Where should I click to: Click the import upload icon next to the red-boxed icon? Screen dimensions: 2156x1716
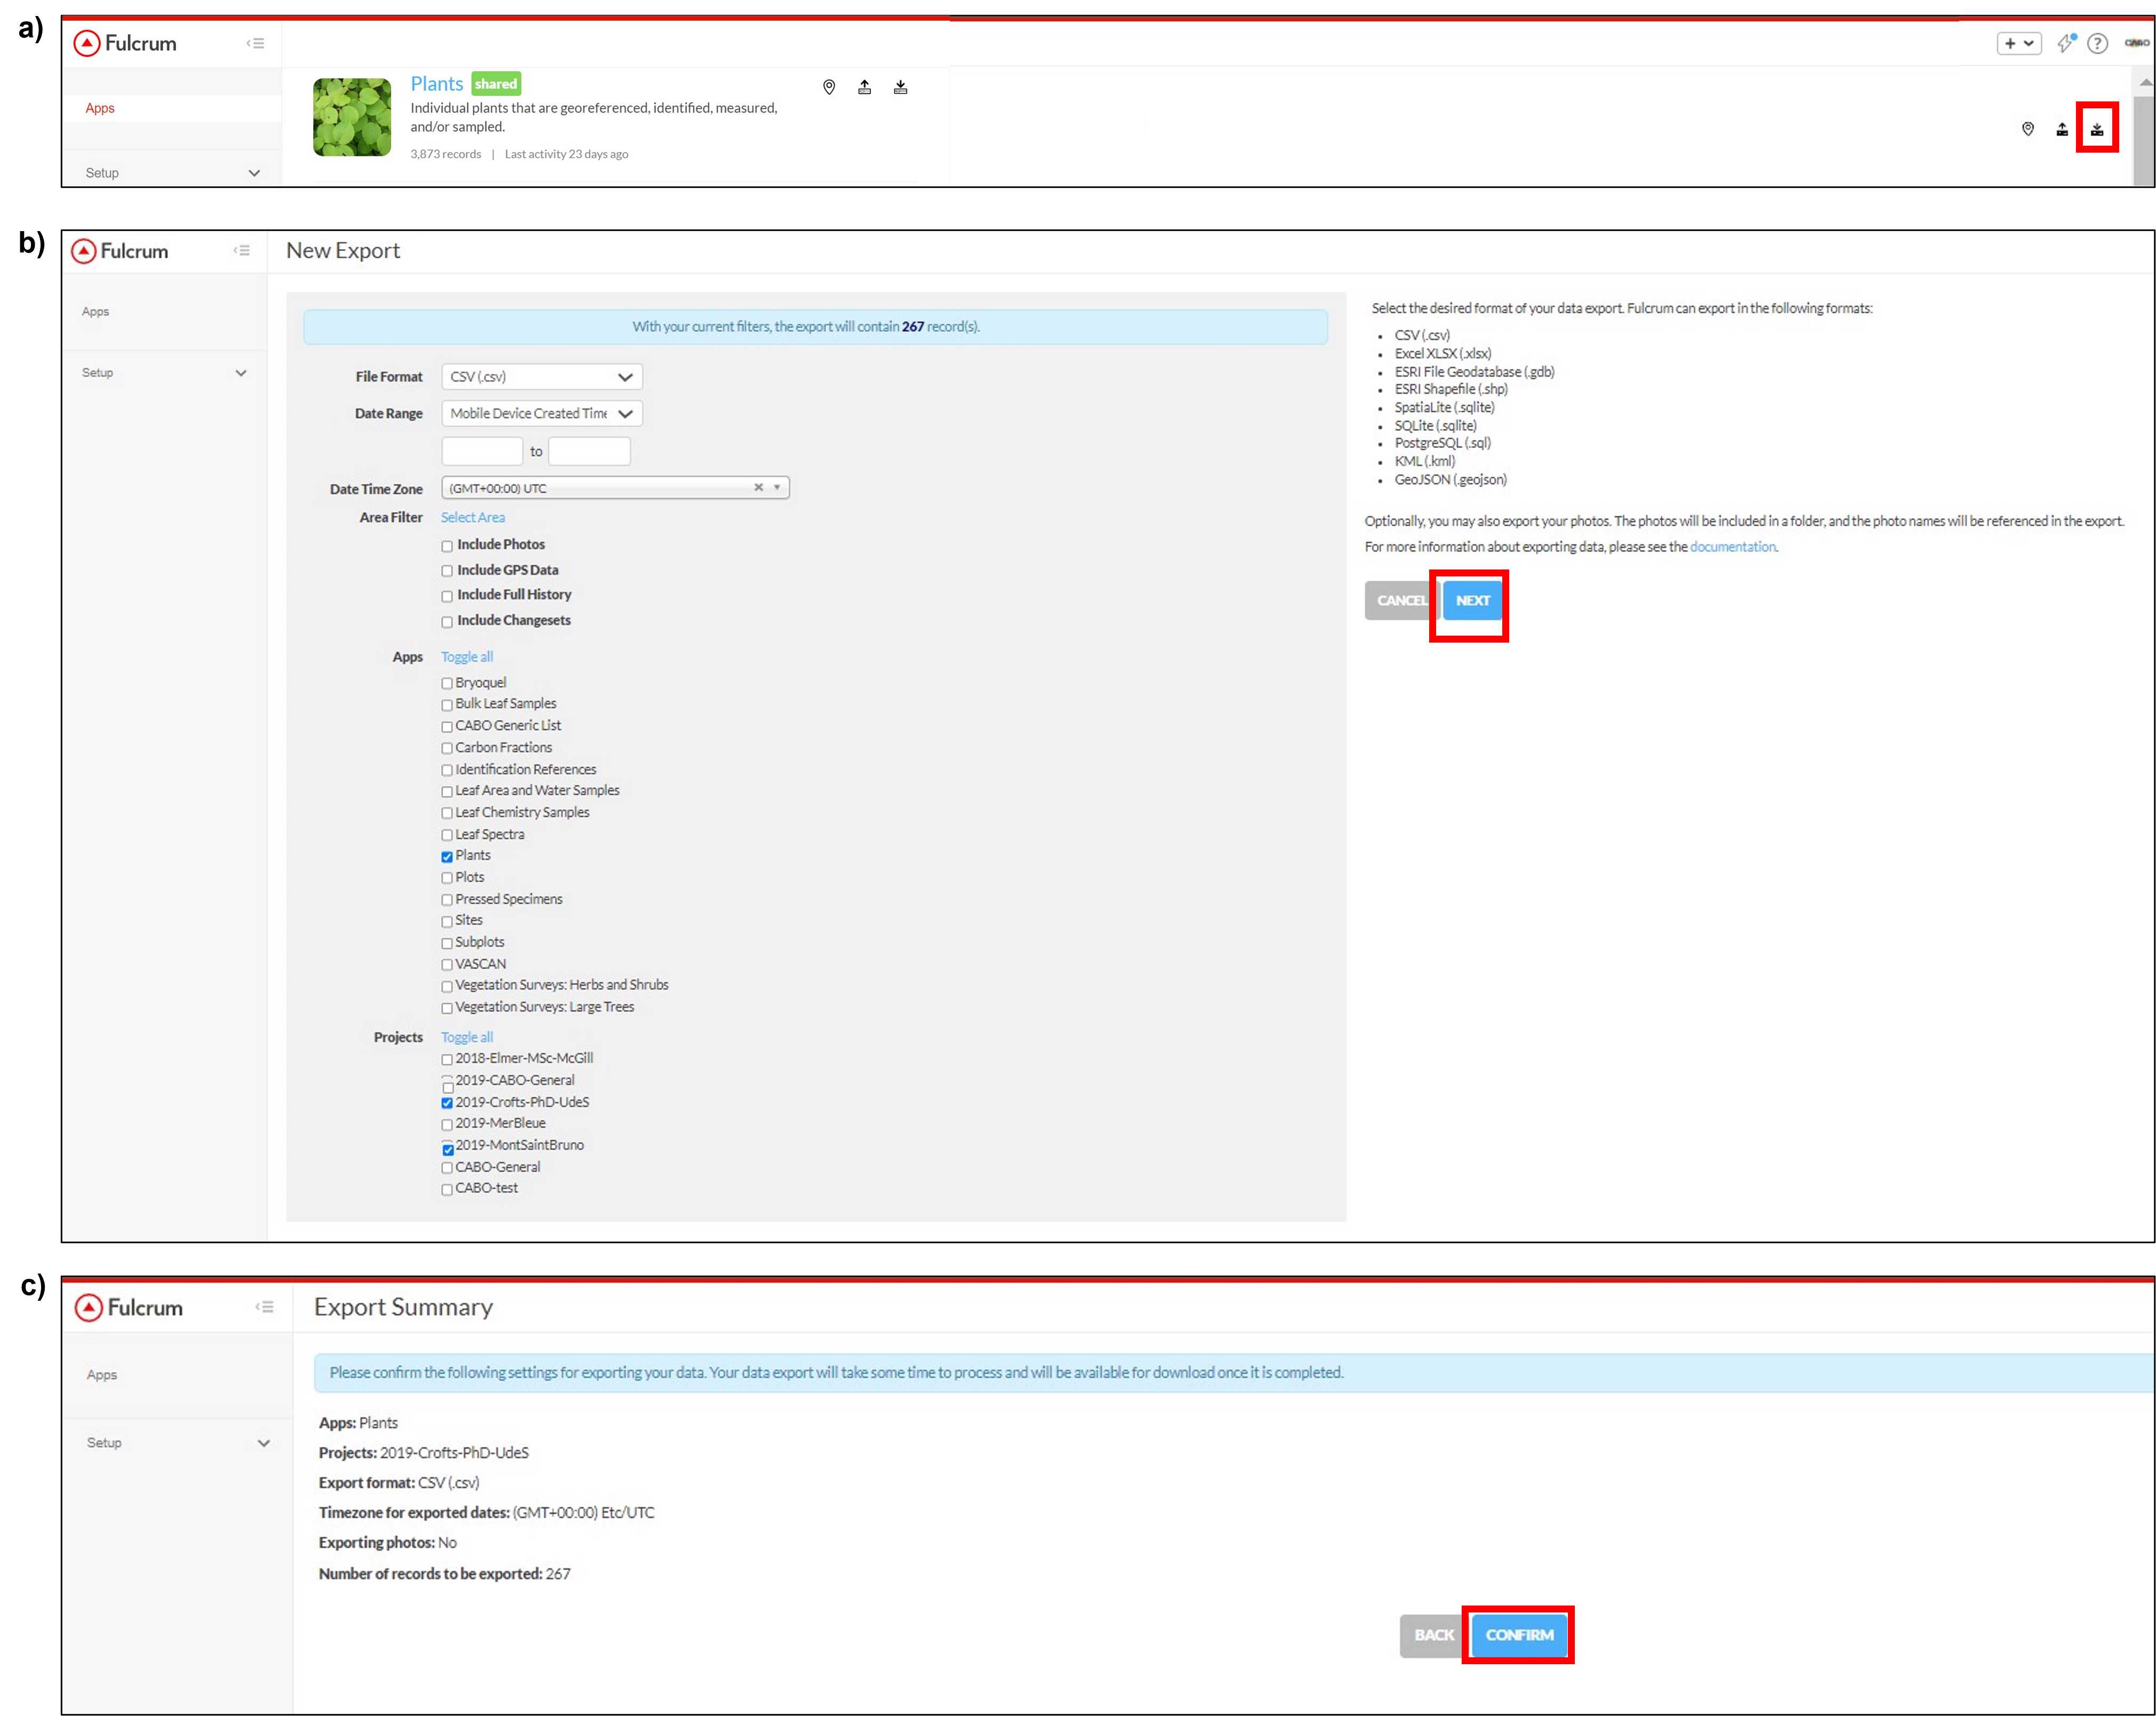tap(2062, 129)
